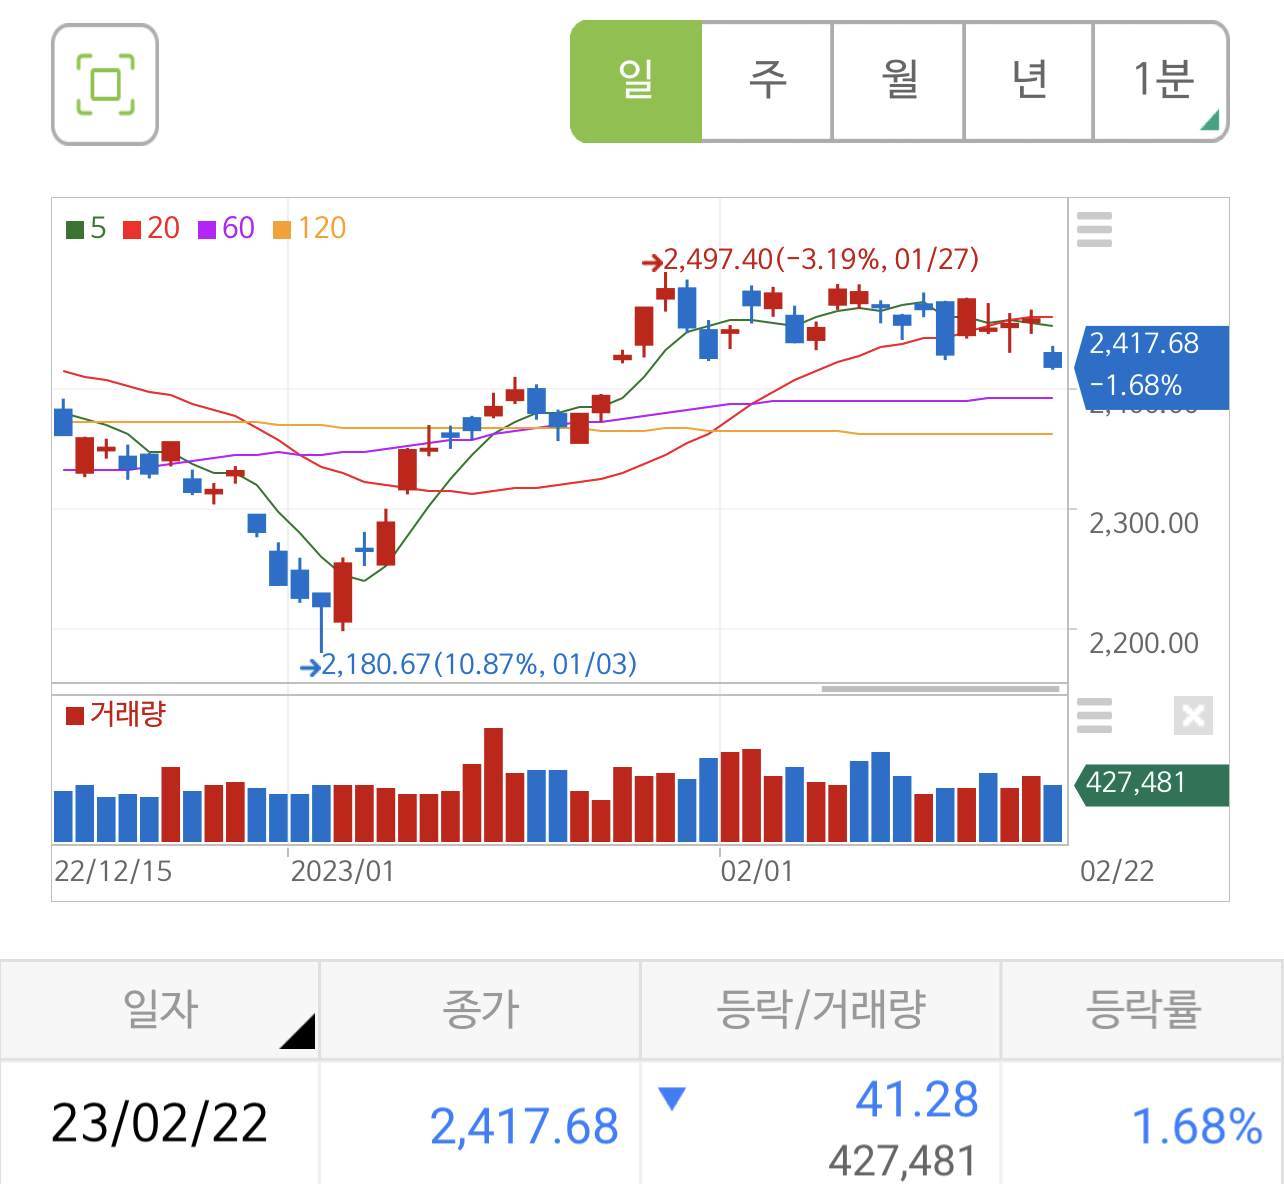Image resolution: width=1284 pixels, height=1184 pixels.
Task: Click the red 20-day moving average legend
Action: point(151,229)
